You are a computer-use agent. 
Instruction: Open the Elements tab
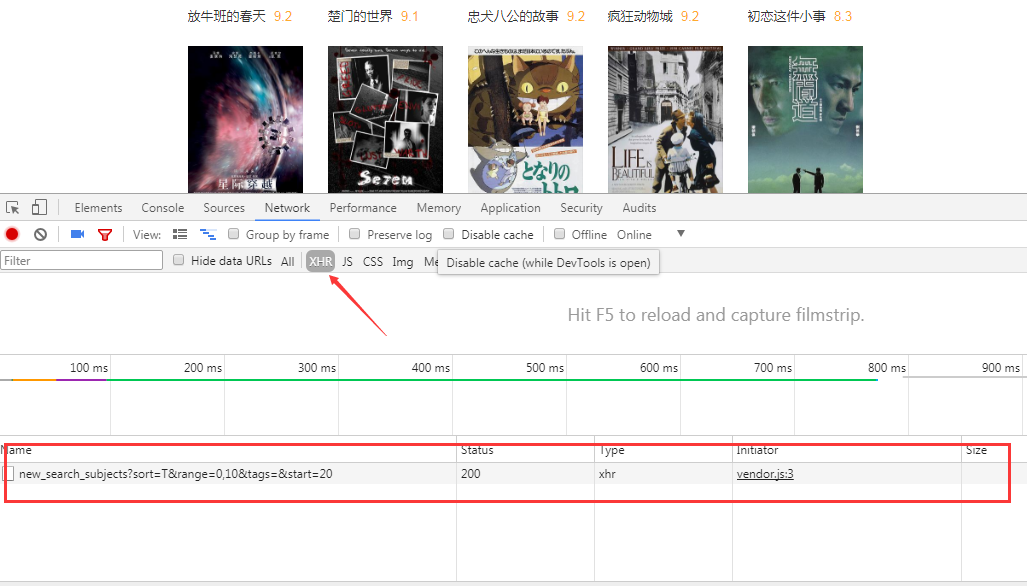[x=98, y=208]
